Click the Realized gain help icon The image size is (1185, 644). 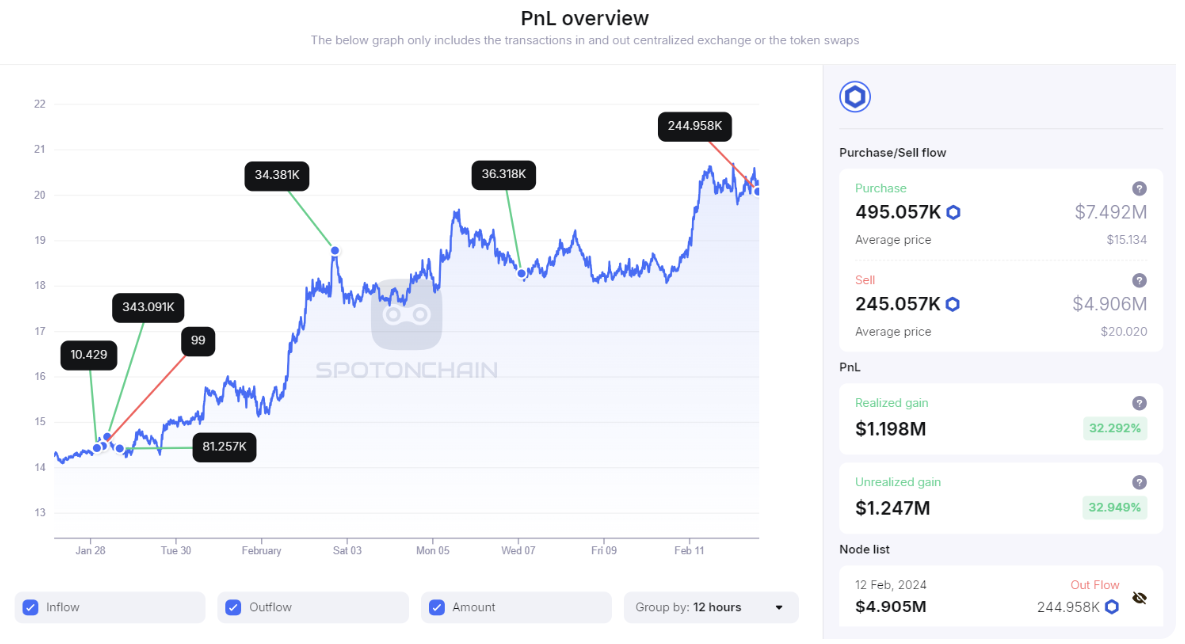(1139, 404)
